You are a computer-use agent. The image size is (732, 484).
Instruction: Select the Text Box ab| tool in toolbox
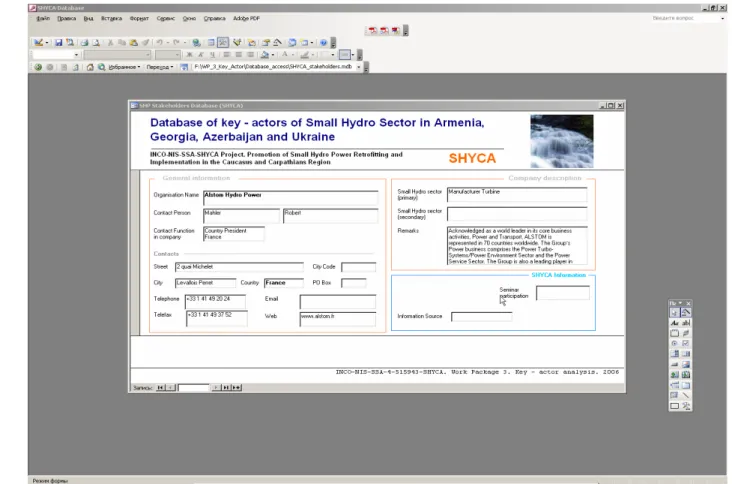[686, 323]
